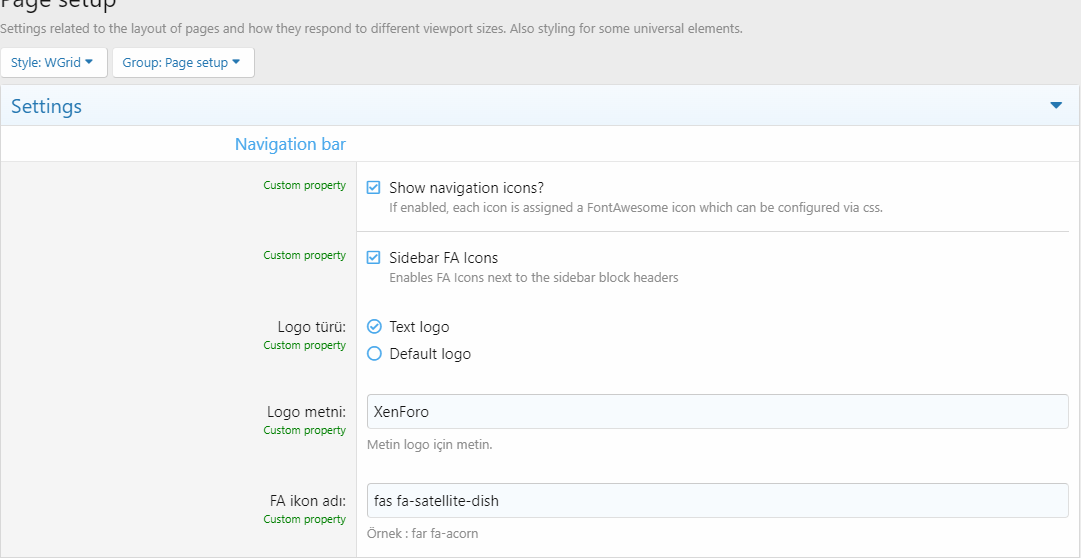The width and height of the screenshot is (1081, 558).
Task: Click the Text logo label
Action: point(419,326)
